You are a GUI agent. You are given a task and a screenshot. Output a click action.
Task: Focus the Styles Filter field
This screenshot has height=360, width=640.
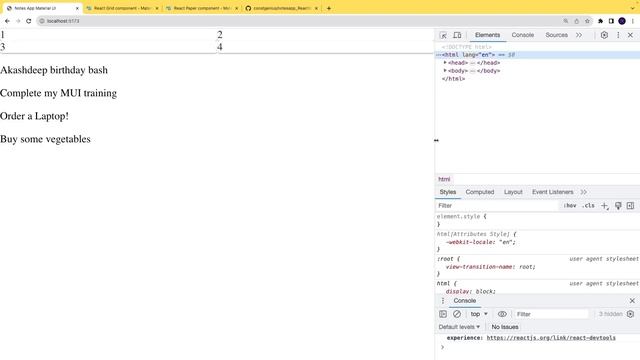coord(496,206)
